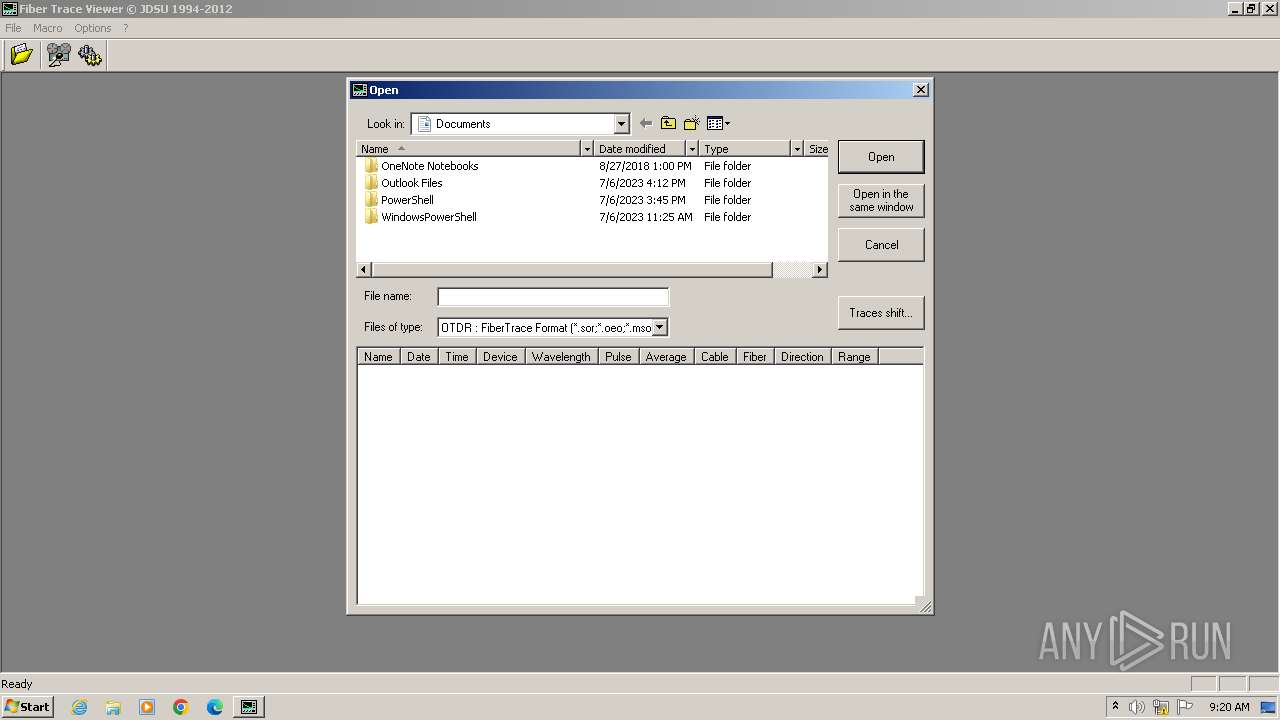Launch Microsoft Edge from the taskbar
The image size is (1280, 720).
(215, 707)
